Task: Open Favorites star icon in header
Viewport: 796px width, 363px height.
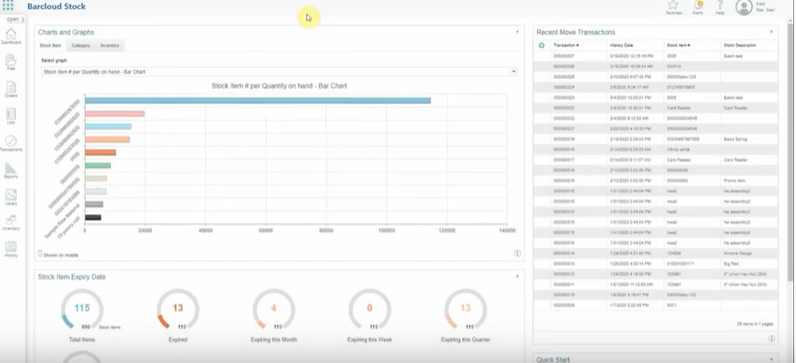Action: [673, 7]
